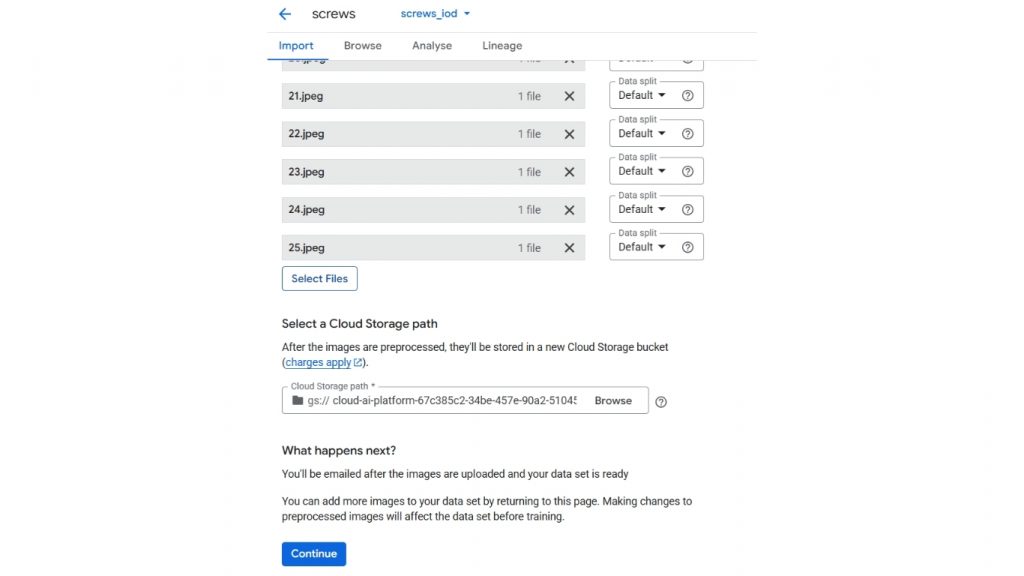Click the back arrow next to screws
The image size is (1024, 576).
[285, 14]
